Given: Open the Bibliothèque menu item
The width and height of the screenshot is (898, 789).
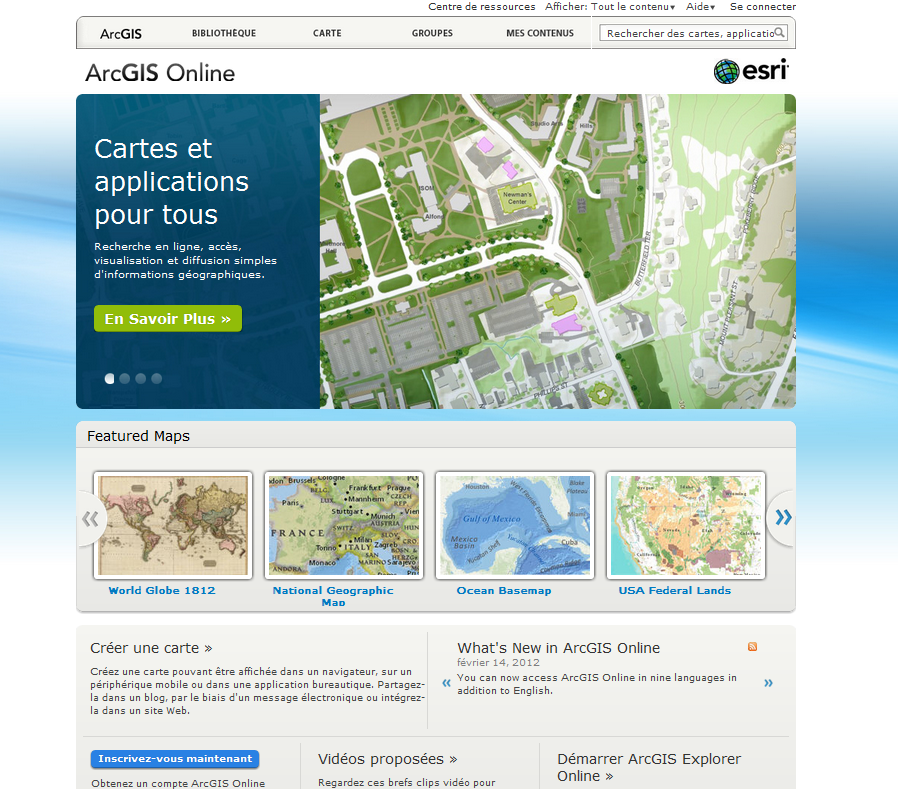Looking at the screenshot, I should [224, 33].
